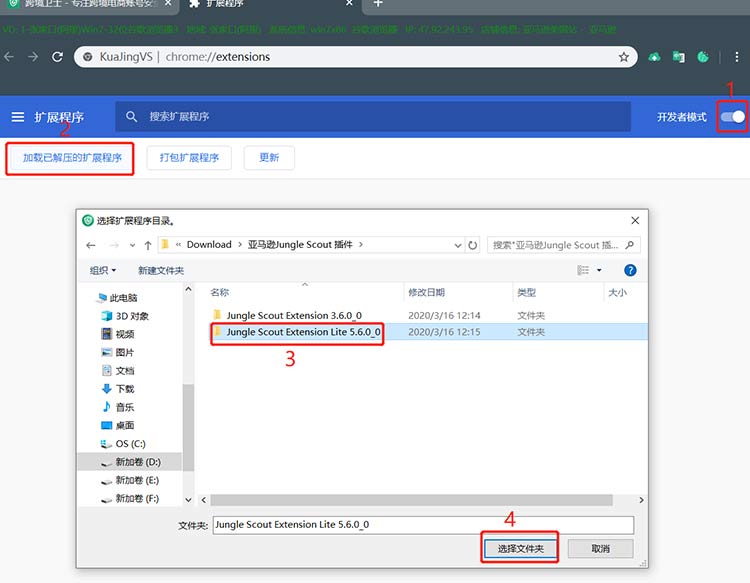Go back in the file dialog

coord(91,245)
